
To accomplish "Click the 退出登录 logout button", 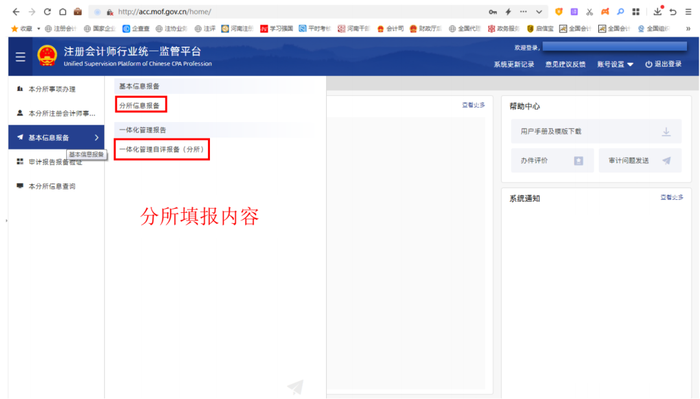I will pyautogui.click(x=663, y=64).
